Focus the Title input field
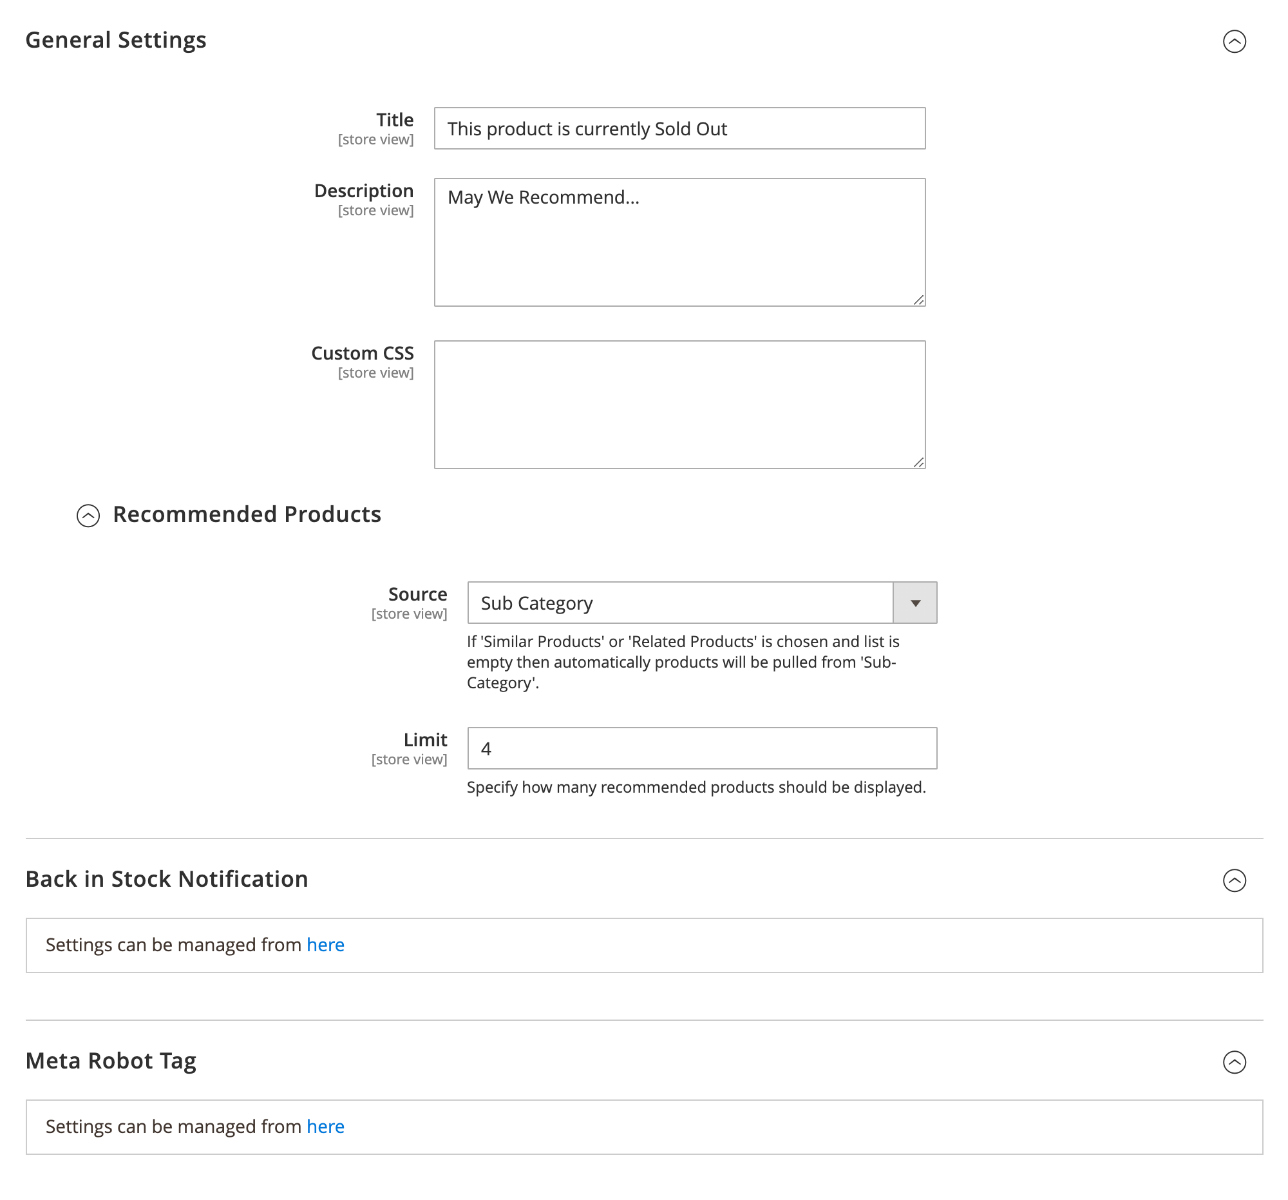 point(680,128)
